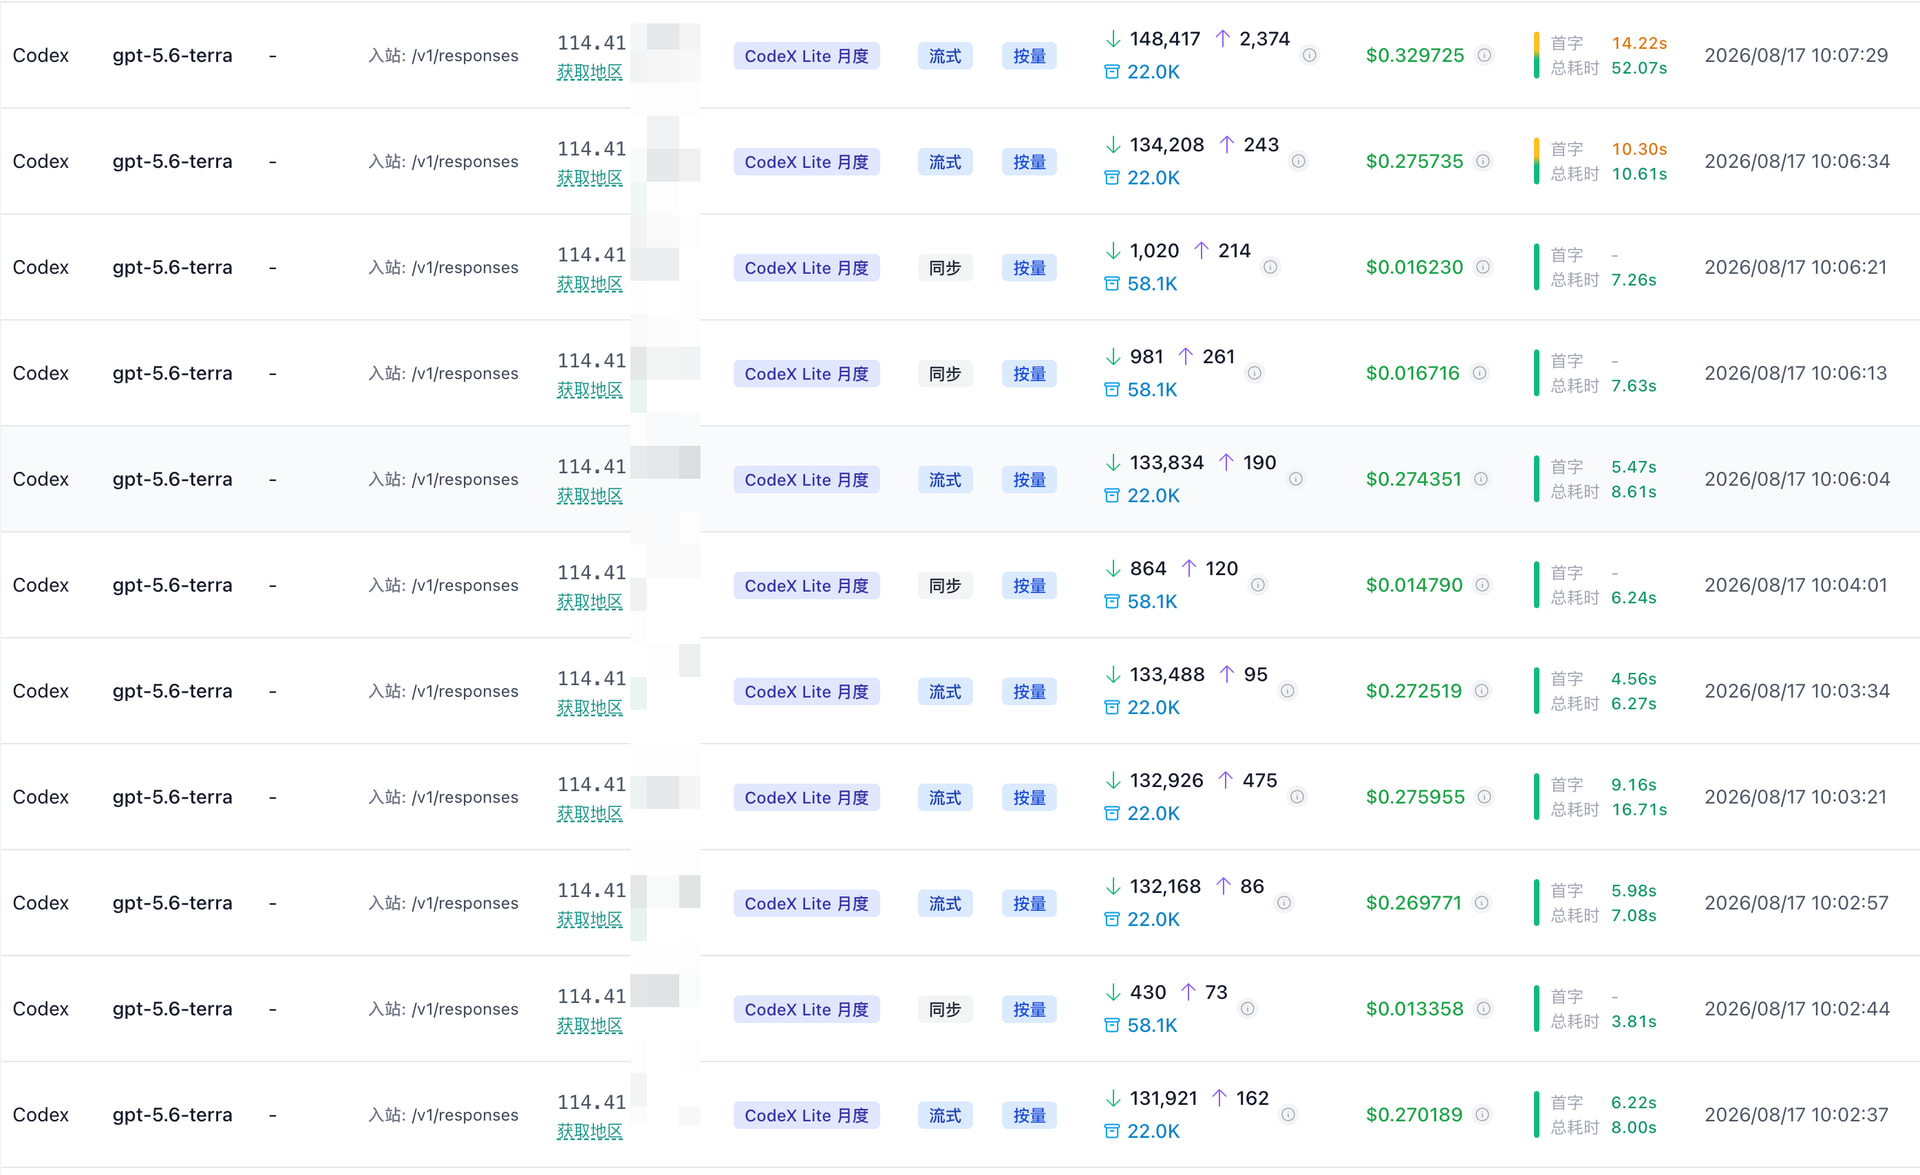1920x1175 pixels.
Task: Click 同步 tag in 10:06:21 row
Action: tap(945, 268)
